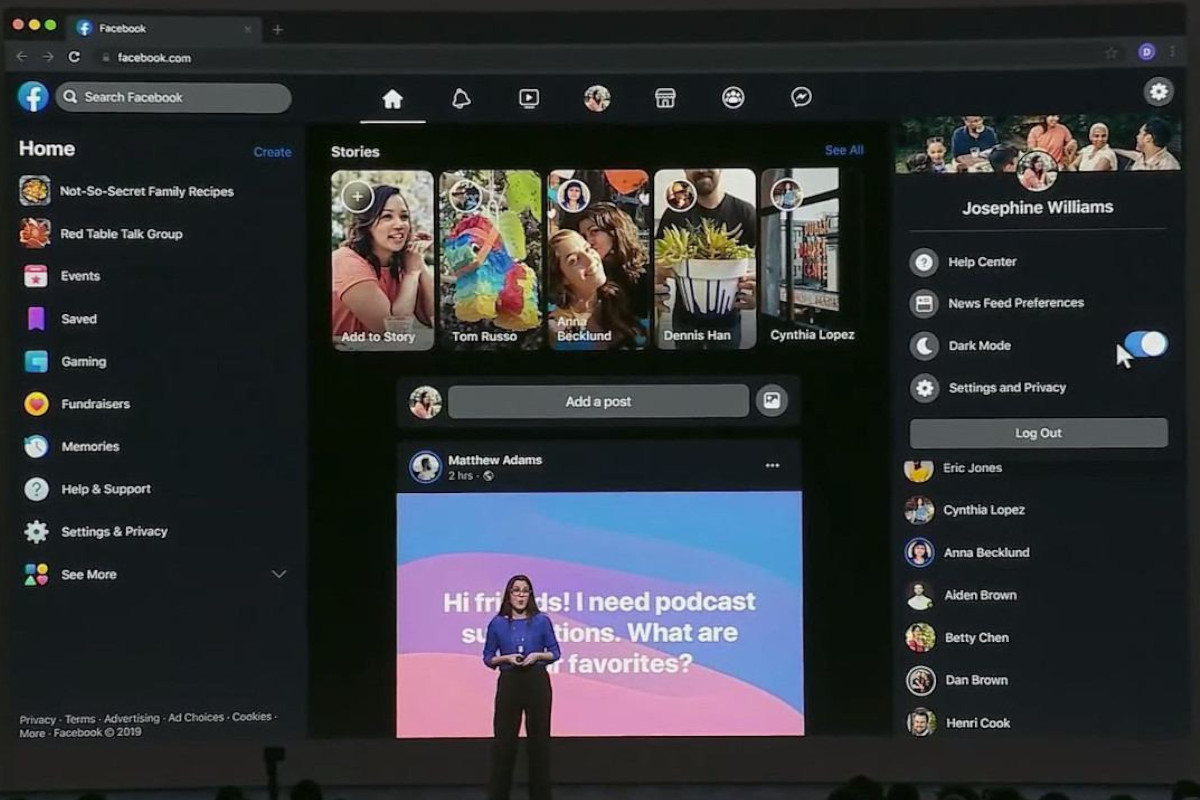Open Events calendar icon
Viewport: 1200px width, 800px height.
(x=36, y=276)
